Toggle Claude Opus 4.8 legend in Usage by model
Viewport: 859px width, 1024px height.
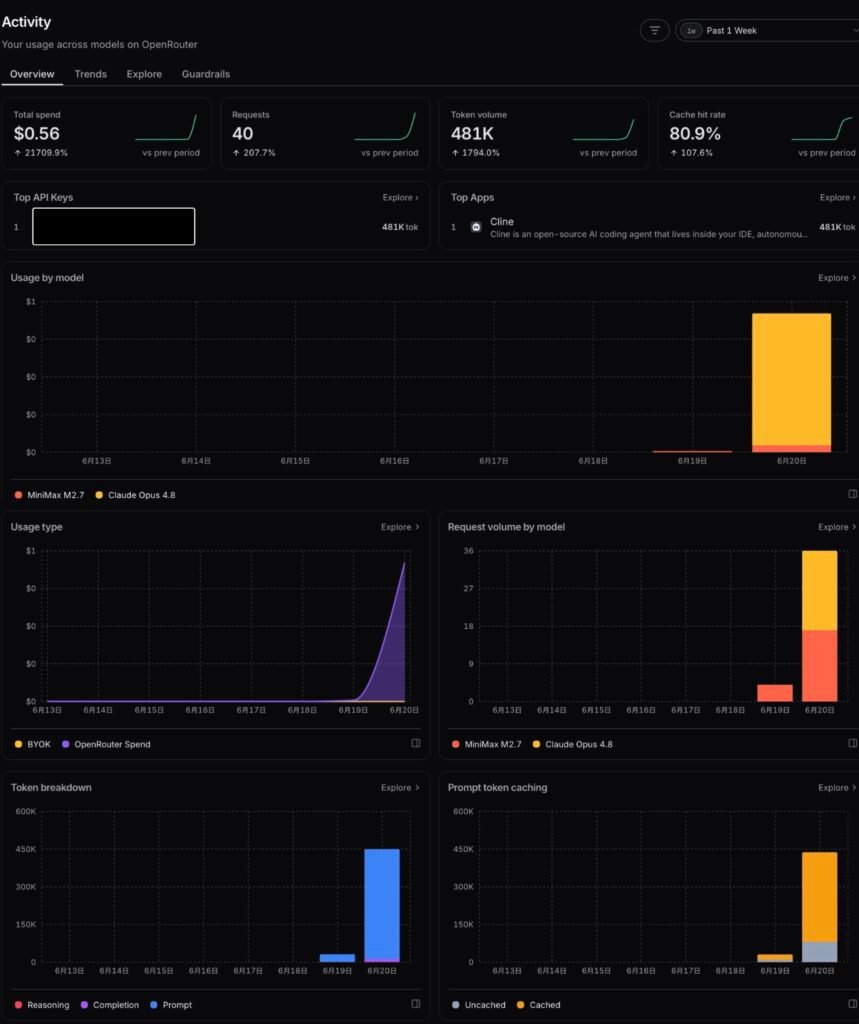pyautogui.click(x=135, y=495)
